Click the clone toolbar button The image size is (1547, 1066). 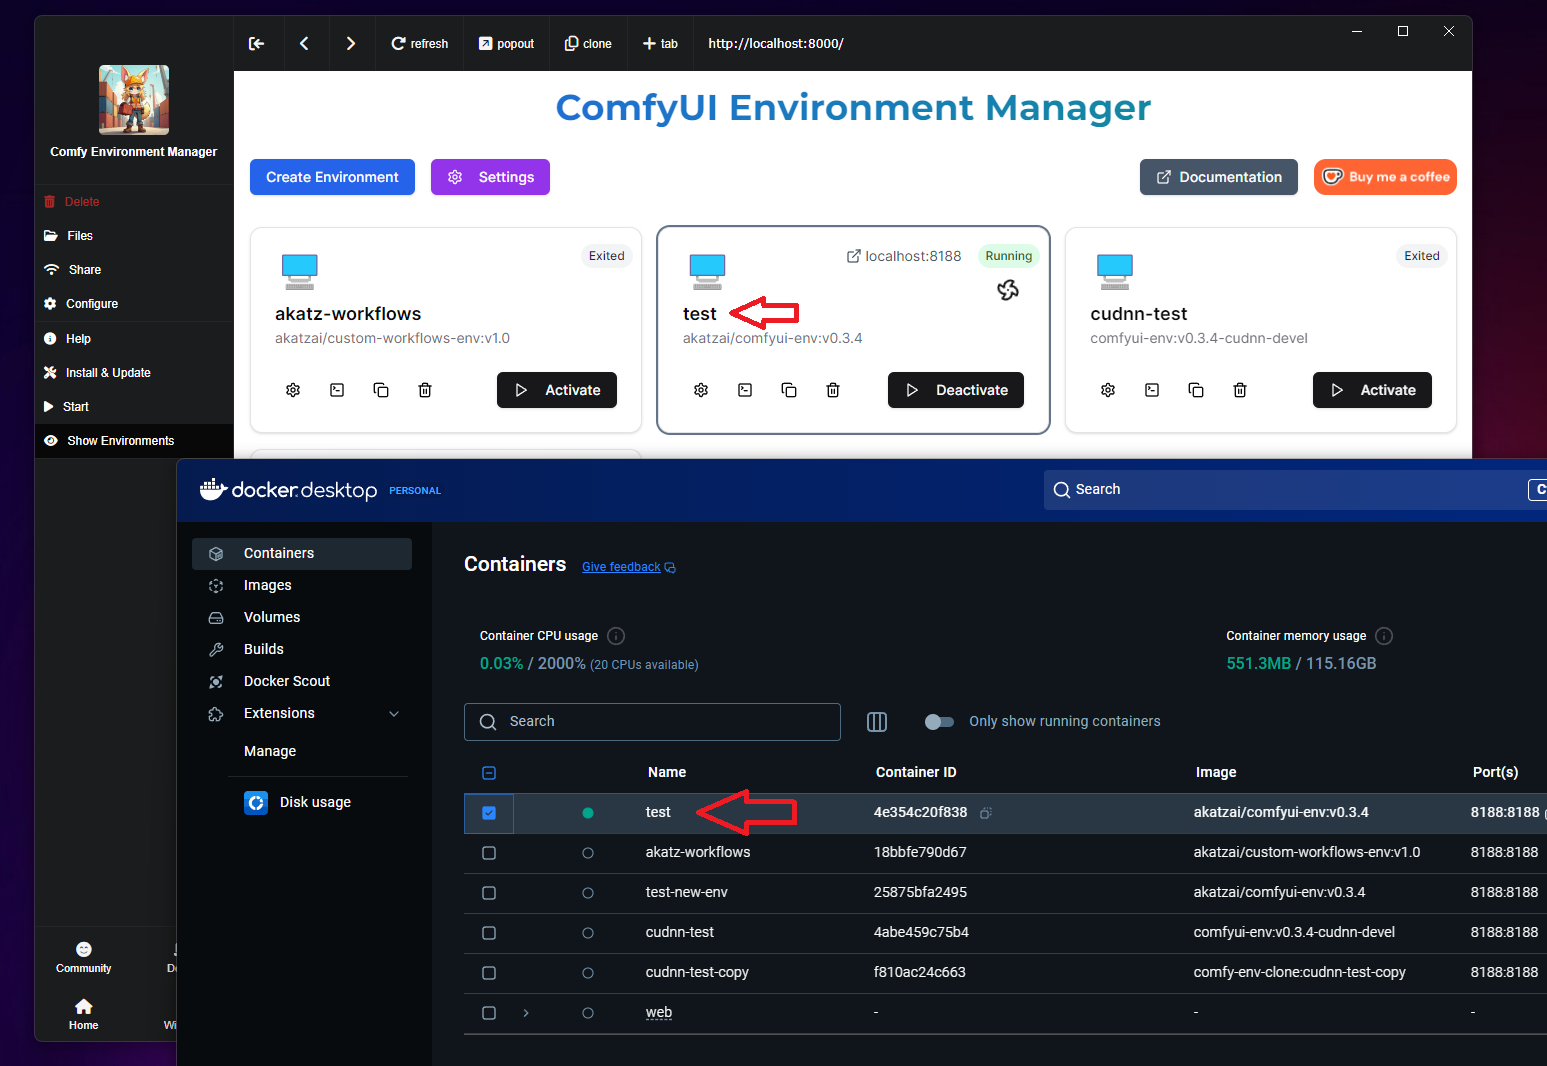588,43
